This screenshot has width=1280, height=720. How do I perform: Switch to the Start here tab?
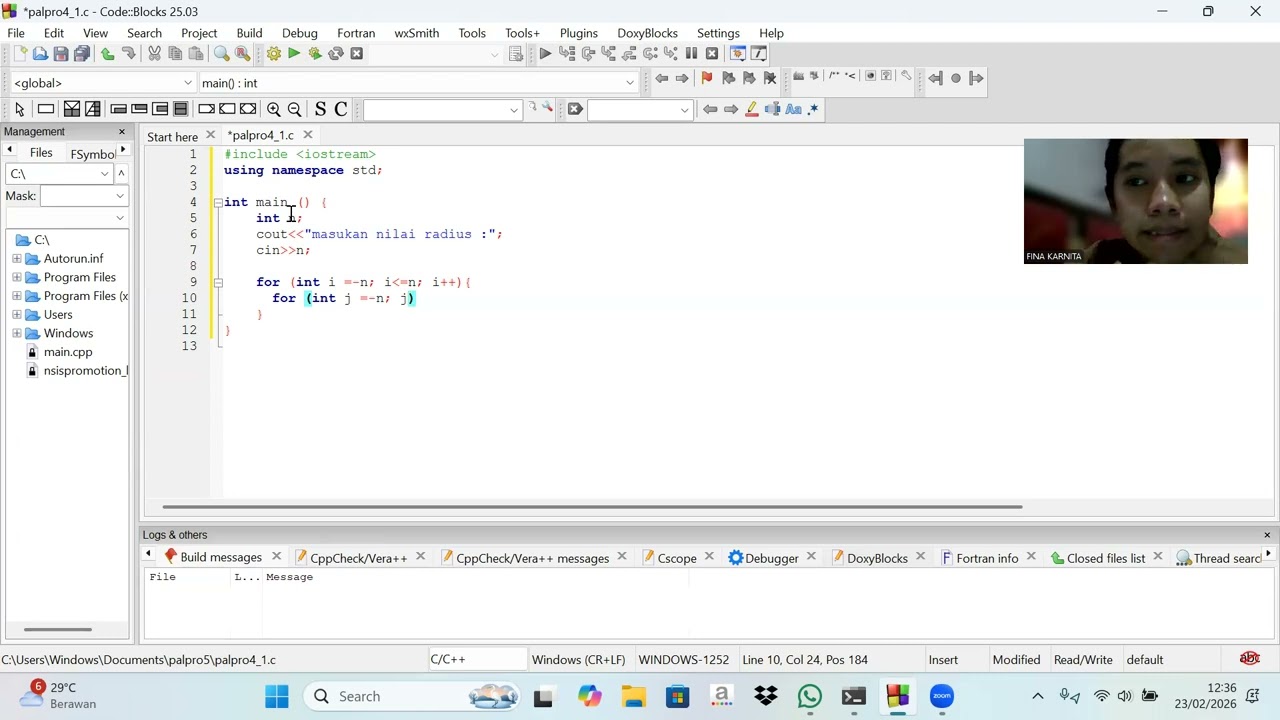coord(172,136)
